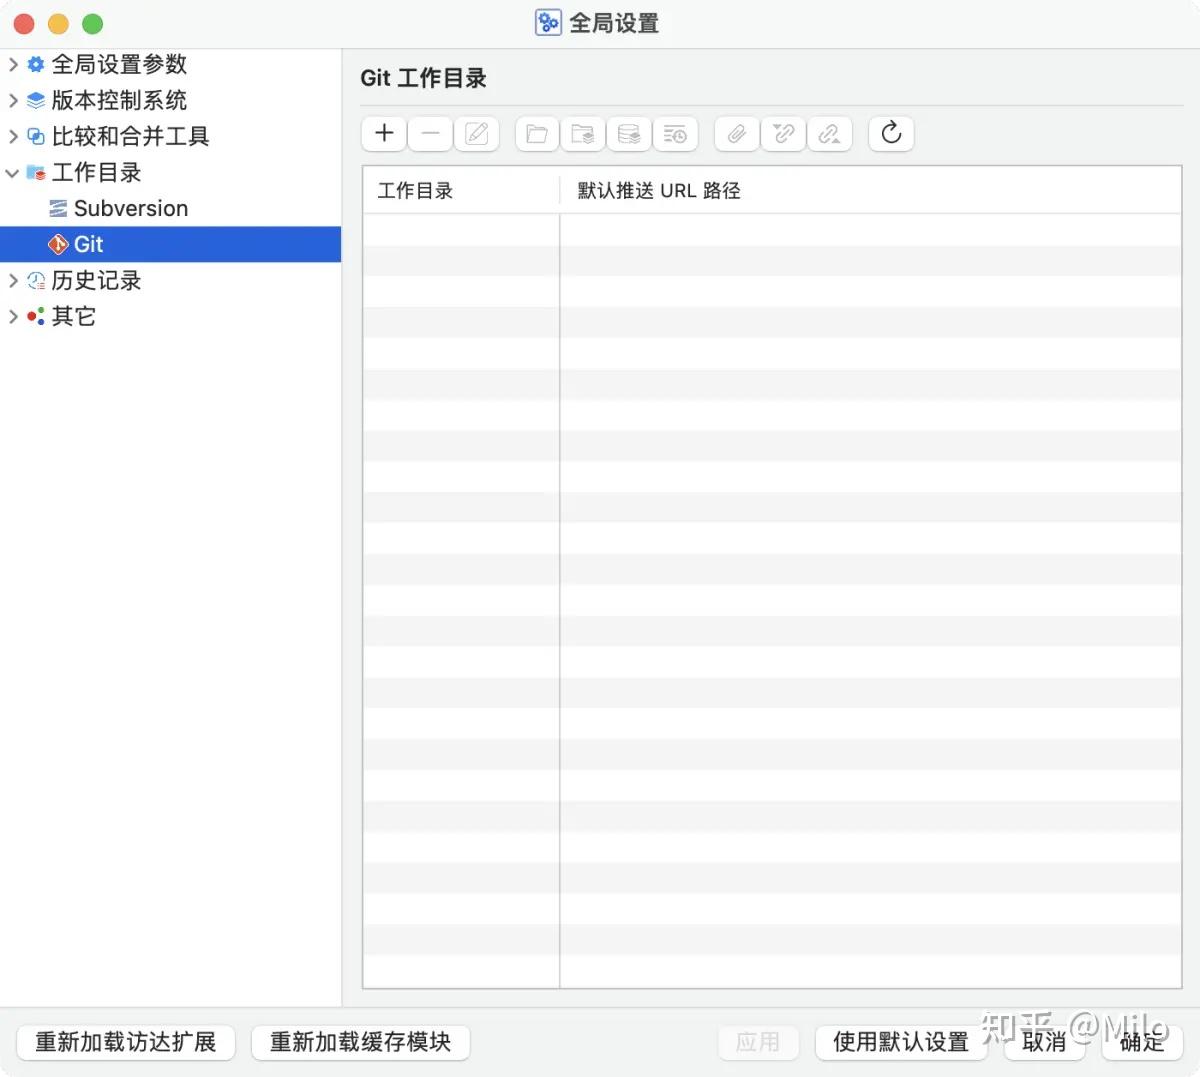Click the paperclip attach icon
The width and height of the screenshot is (1200, 1077).
(736, 133)
